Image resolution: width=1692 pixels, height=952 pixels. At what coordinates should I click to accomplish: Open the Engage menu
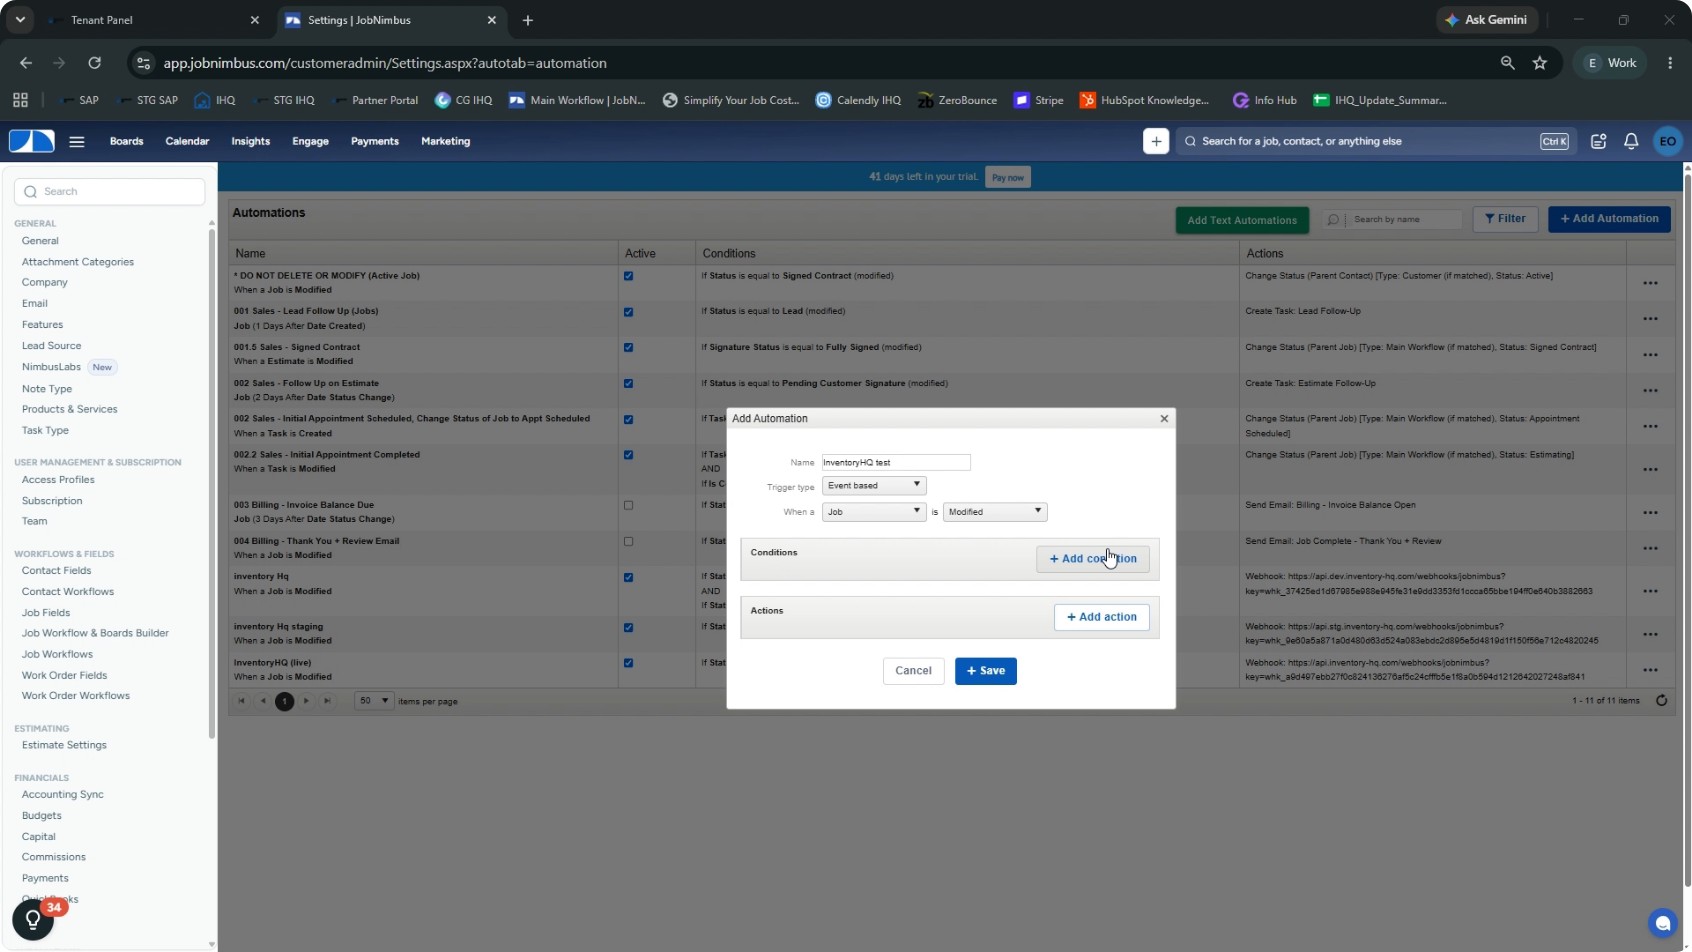coord(310,141)
